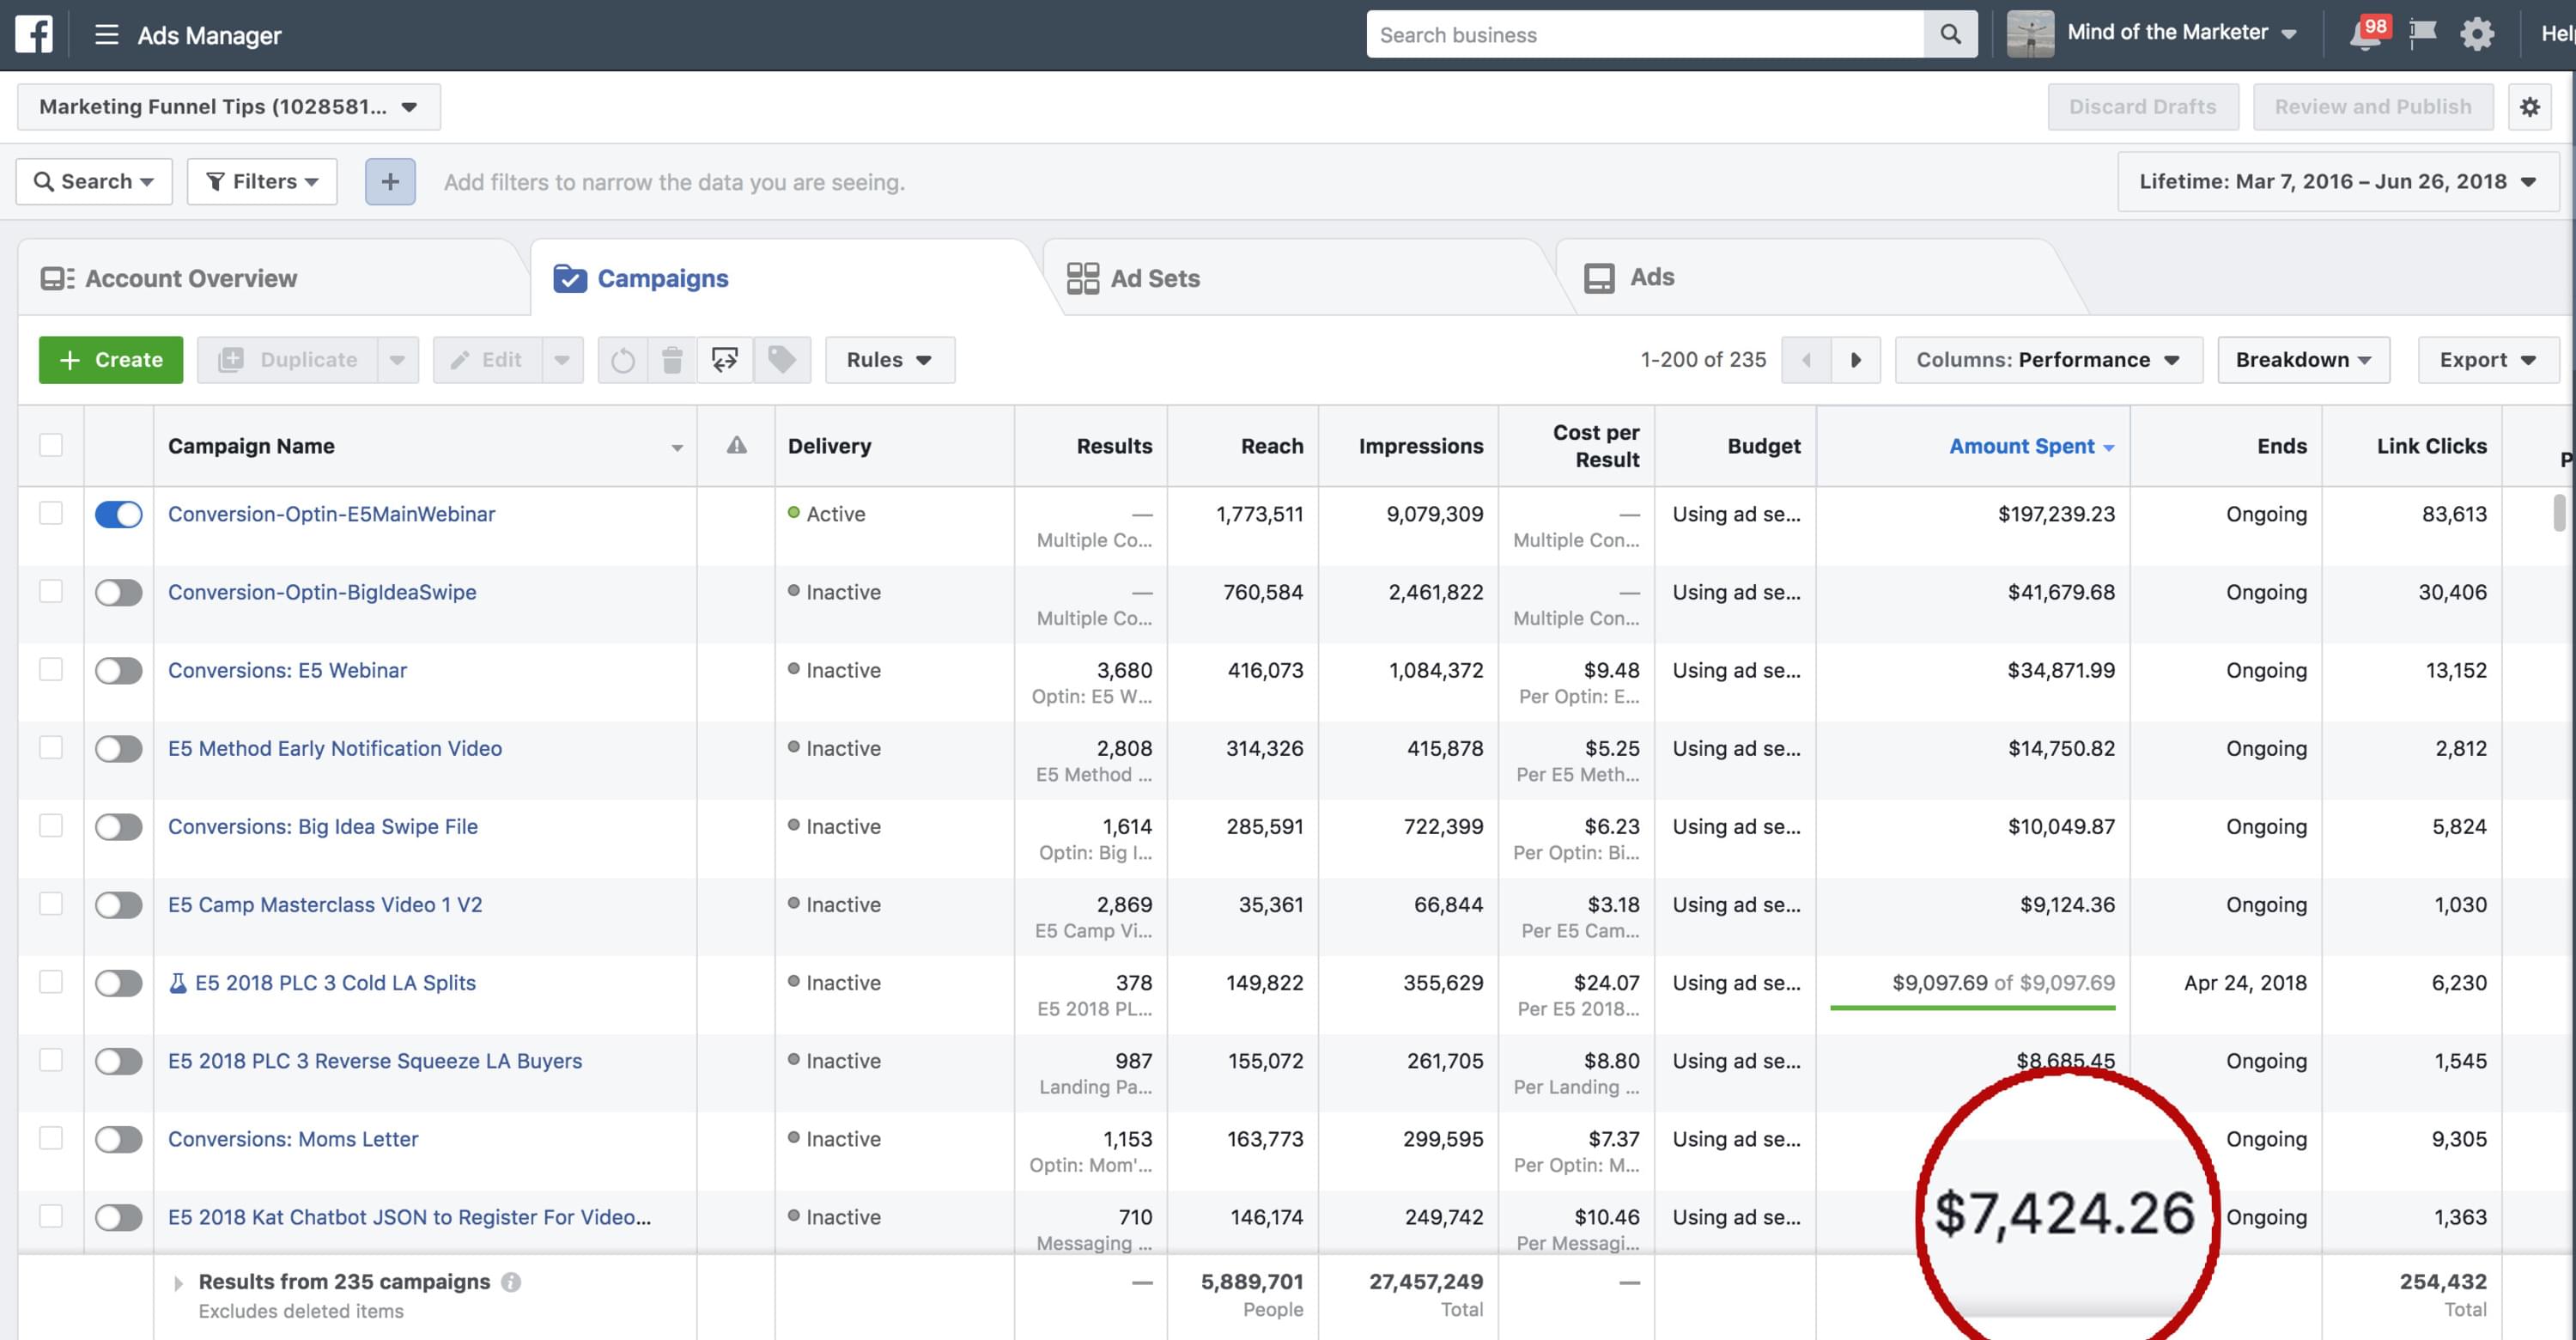
Task: Turn on Conversions: Big Idea Swipe File
Action: [119, 827]
